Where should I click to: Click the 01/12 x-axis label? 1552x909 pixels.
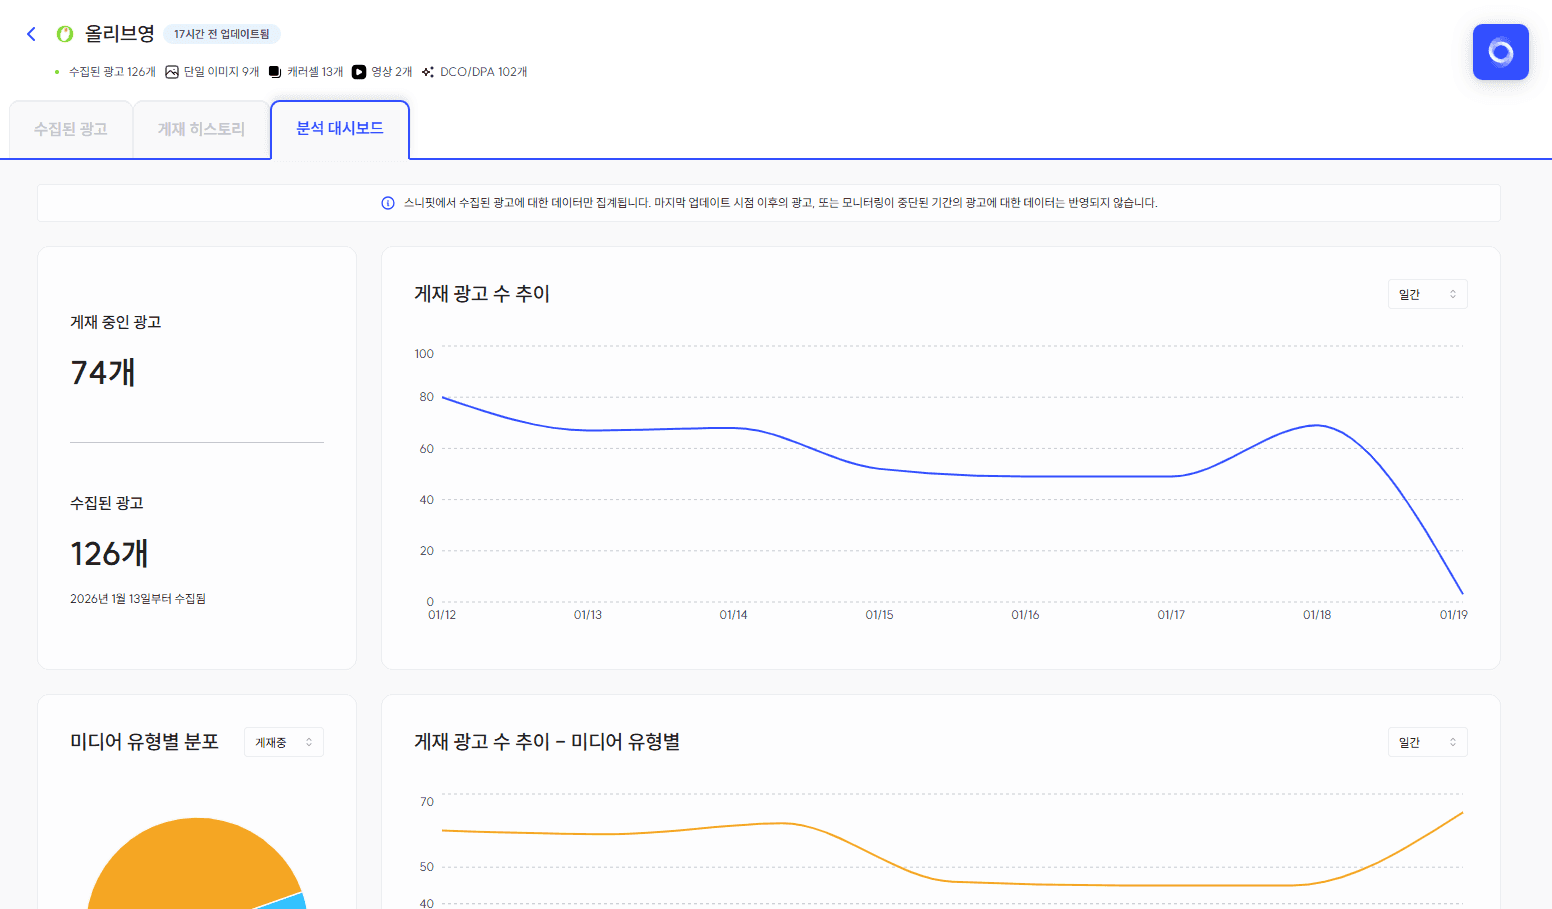tap(442, 615)
